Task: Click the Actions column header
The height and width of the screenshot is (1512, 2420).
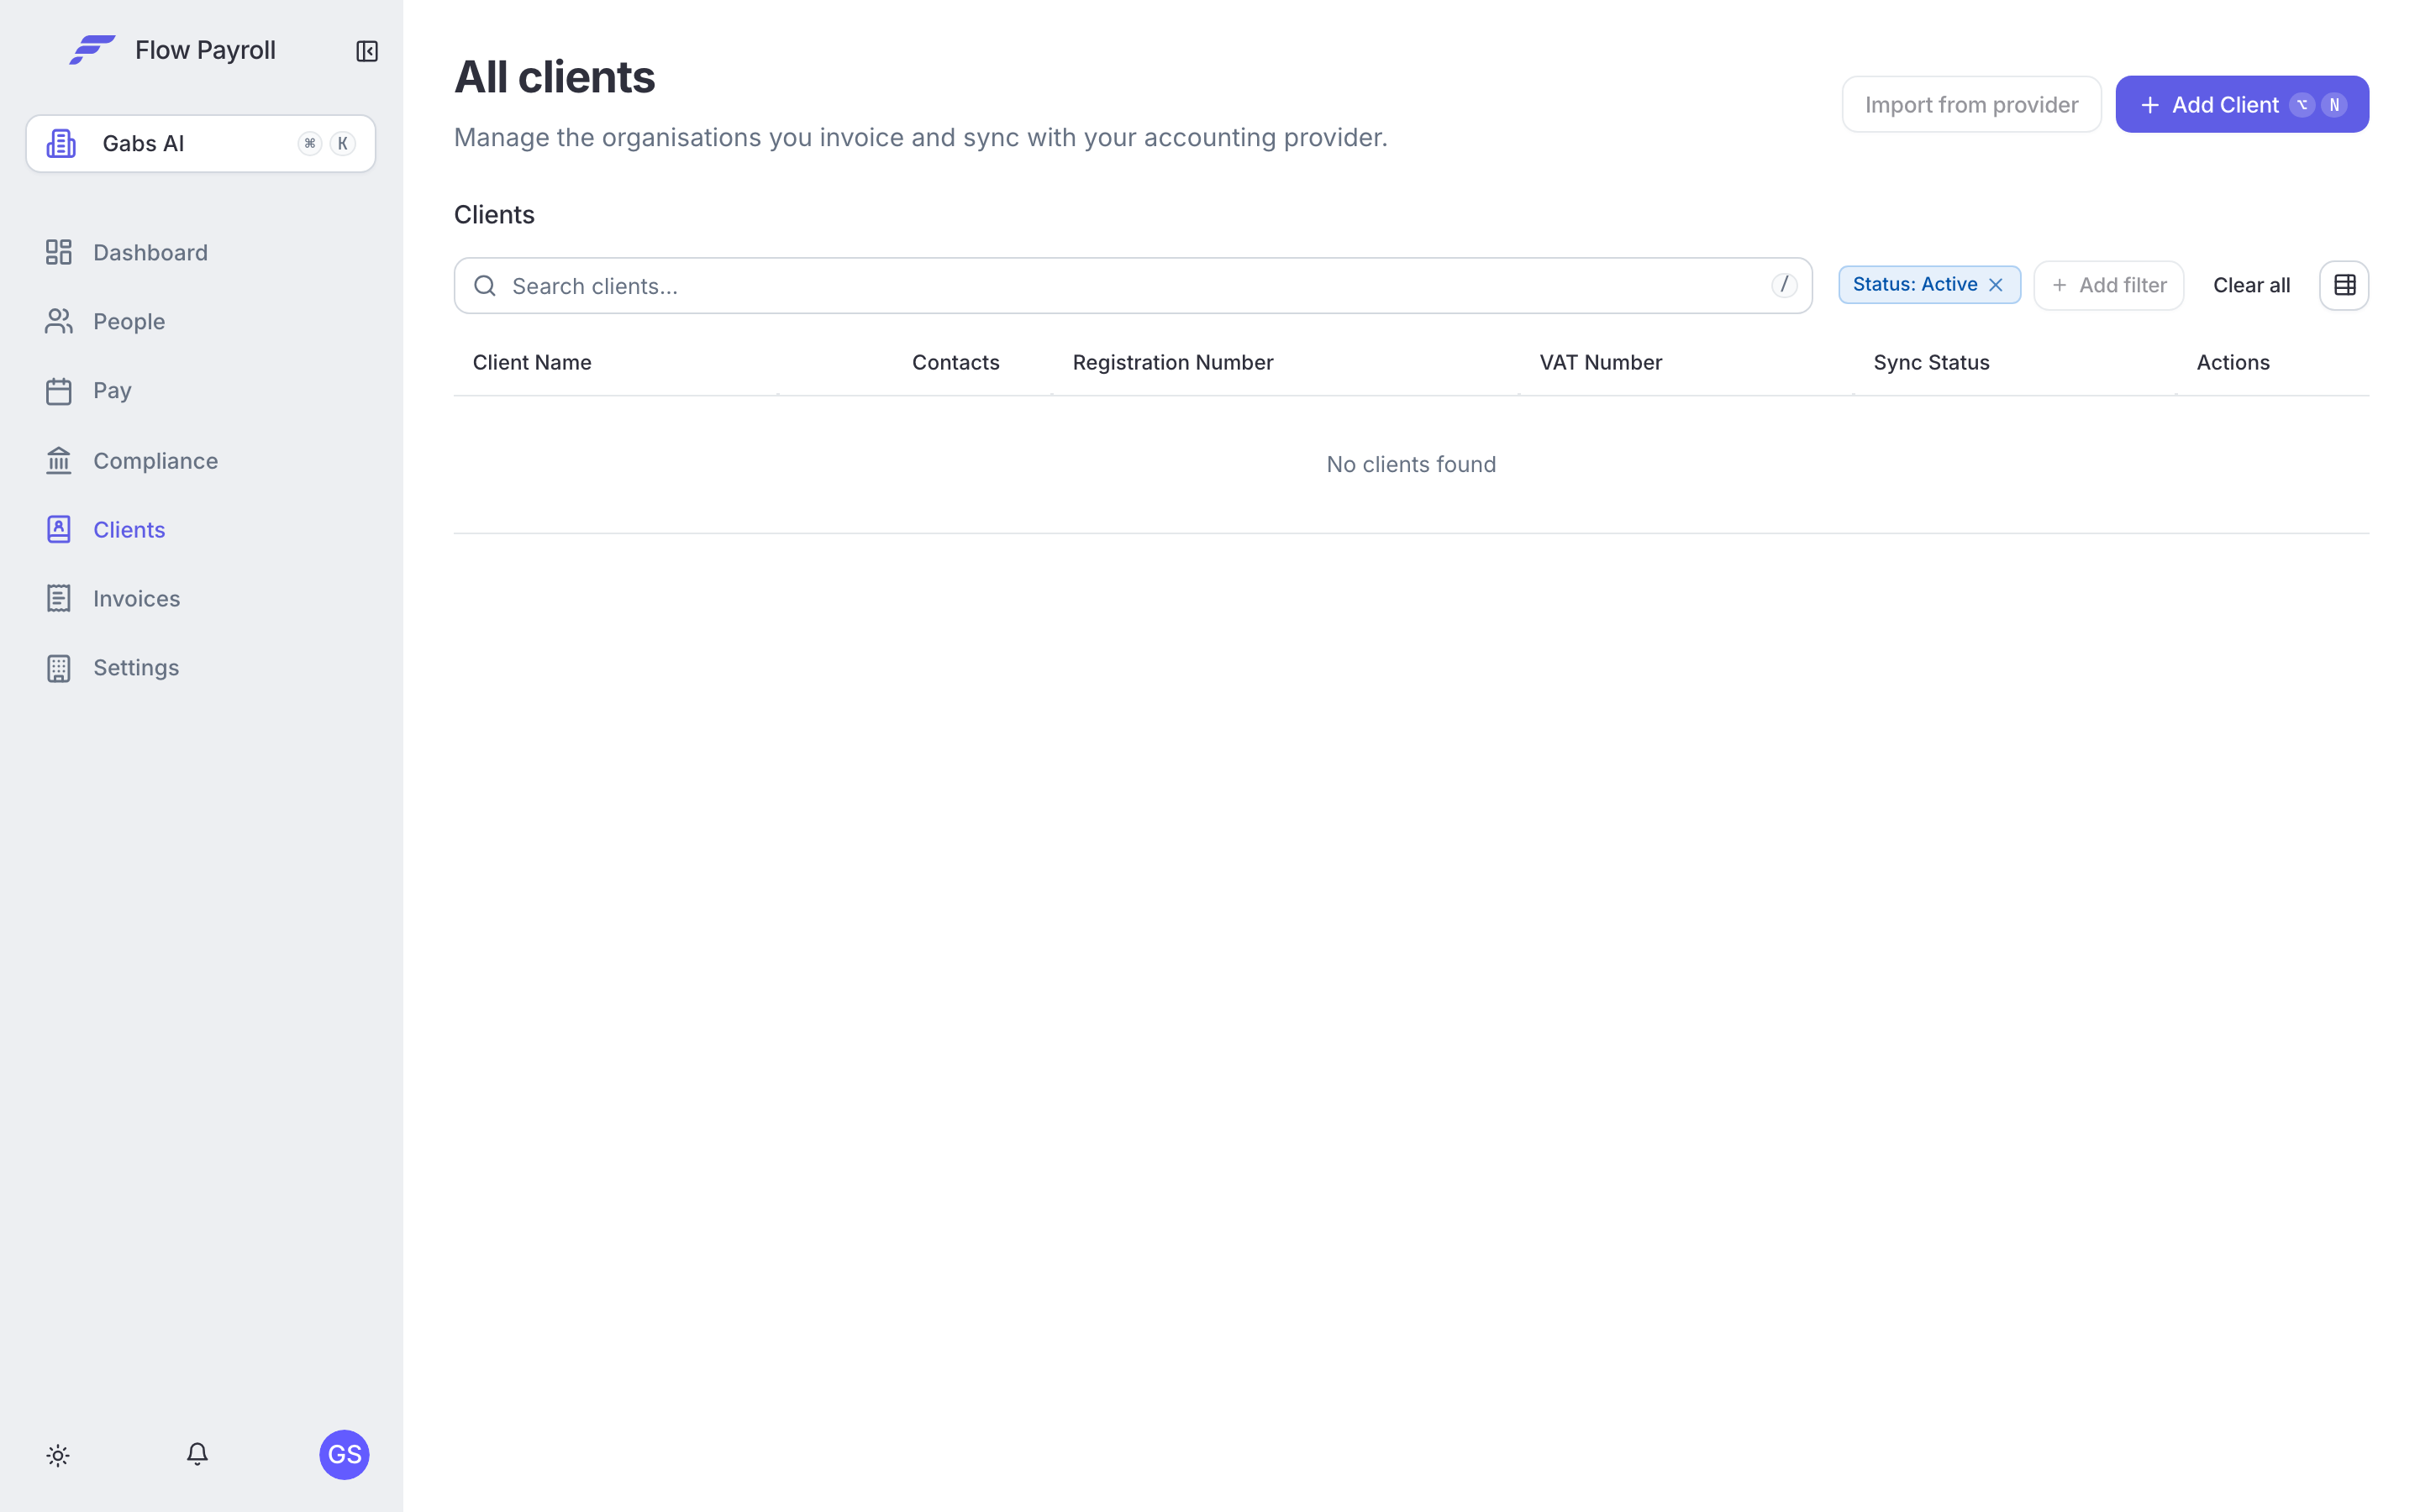Action: coord(2232,362)
